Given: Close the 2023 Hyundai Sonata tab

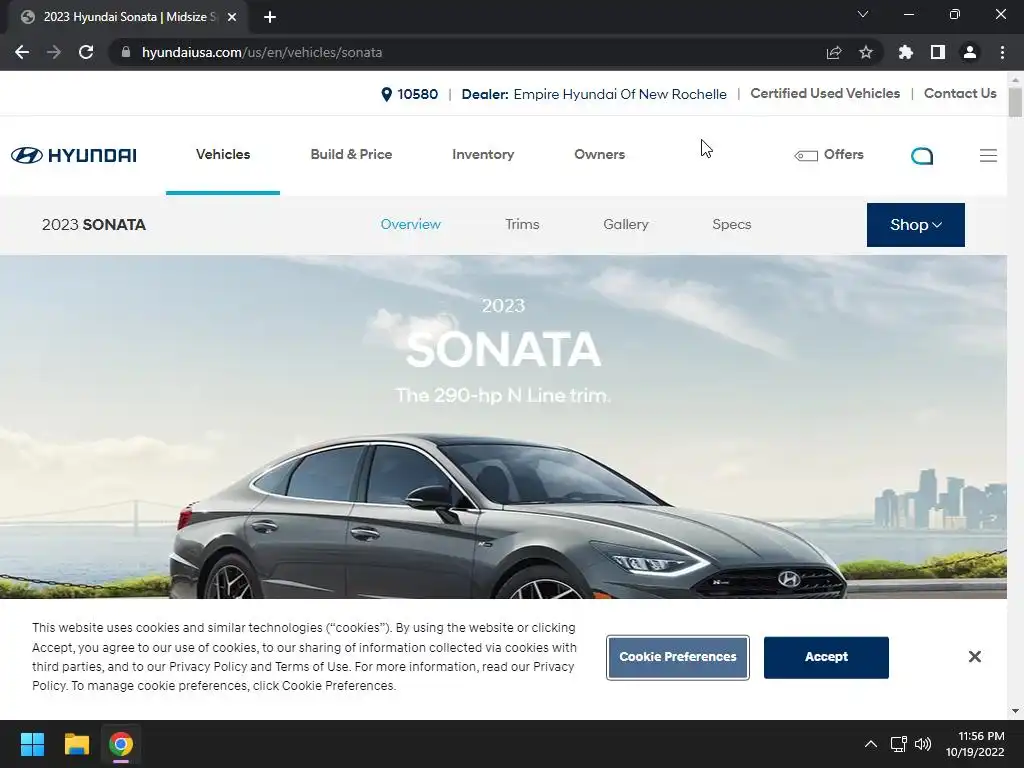Looking at the screenshot, I should point(232,17).
